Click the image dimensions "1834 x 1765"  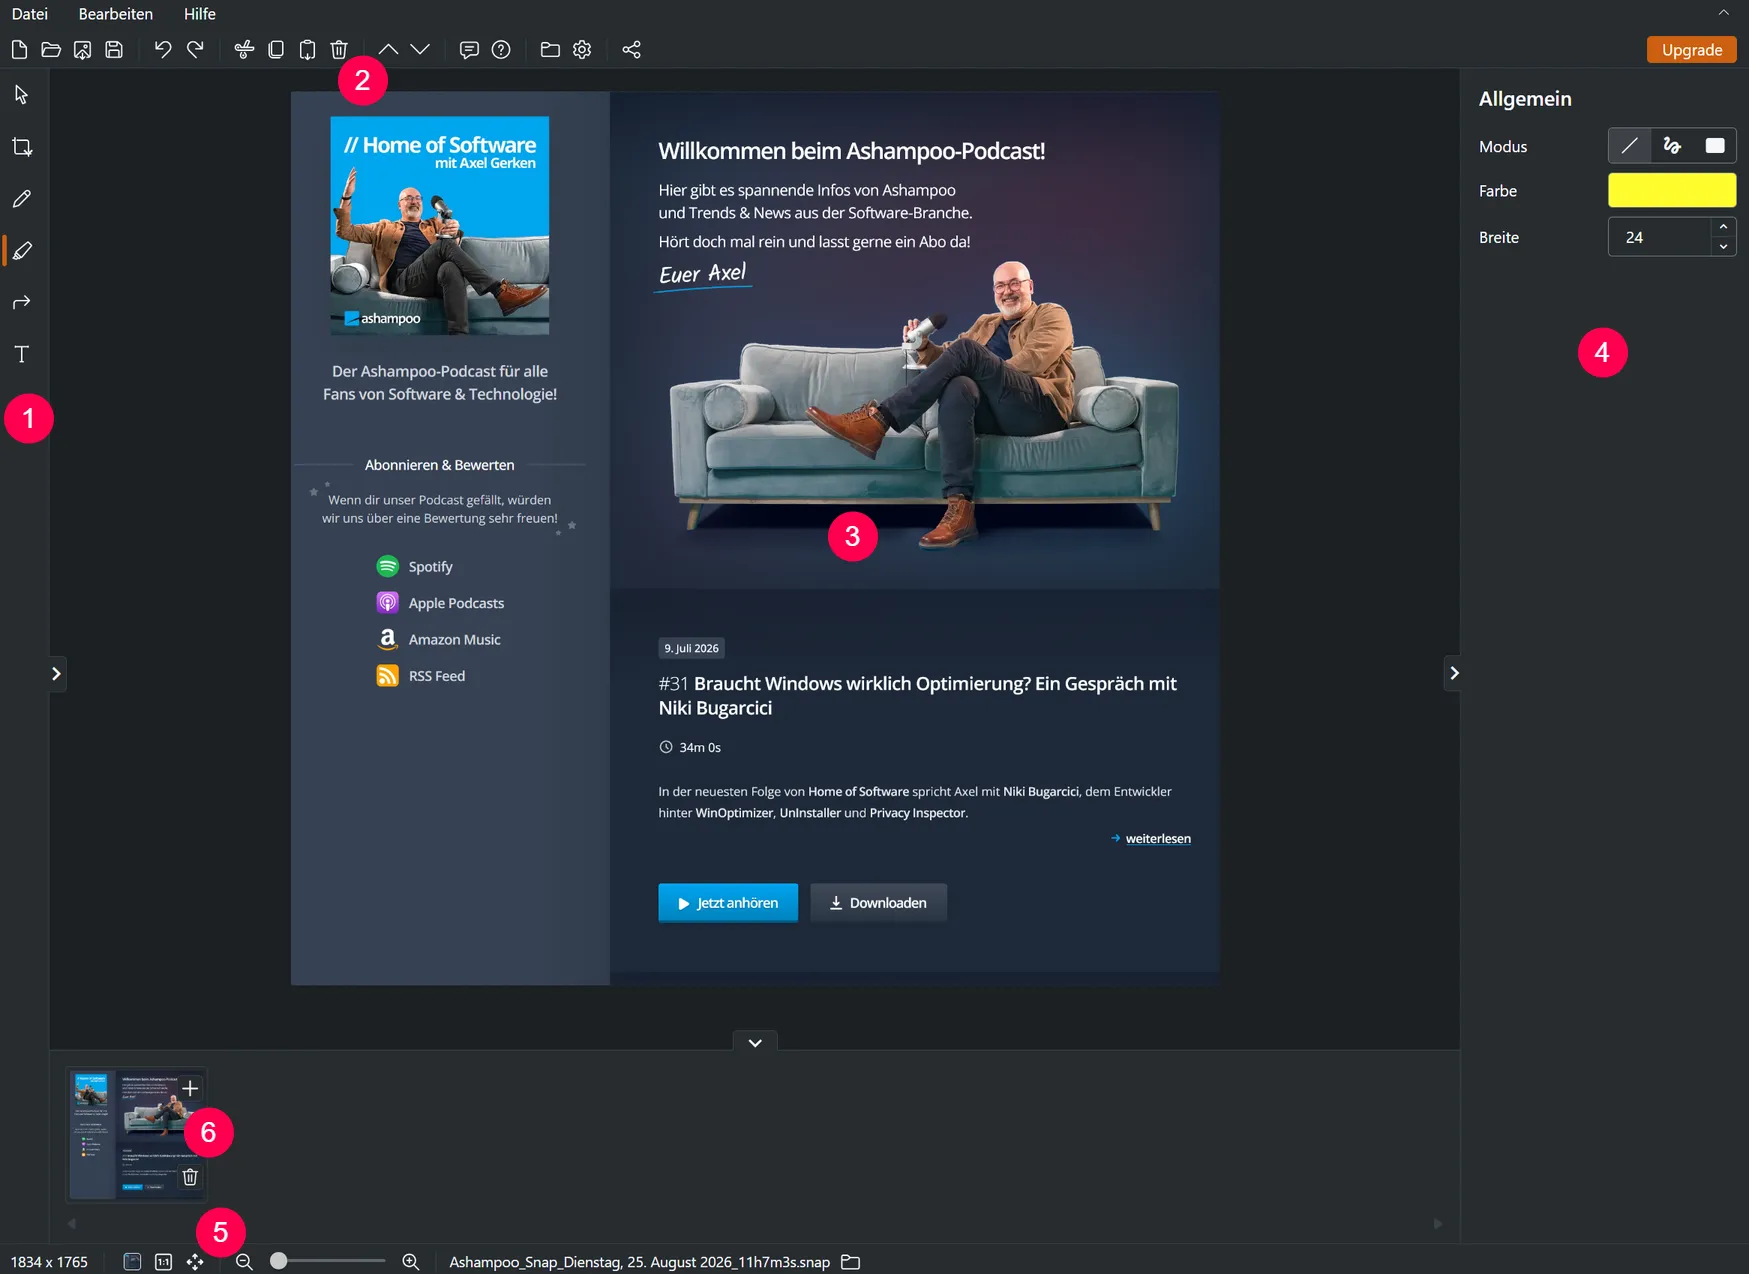[x=49, y=1262]
